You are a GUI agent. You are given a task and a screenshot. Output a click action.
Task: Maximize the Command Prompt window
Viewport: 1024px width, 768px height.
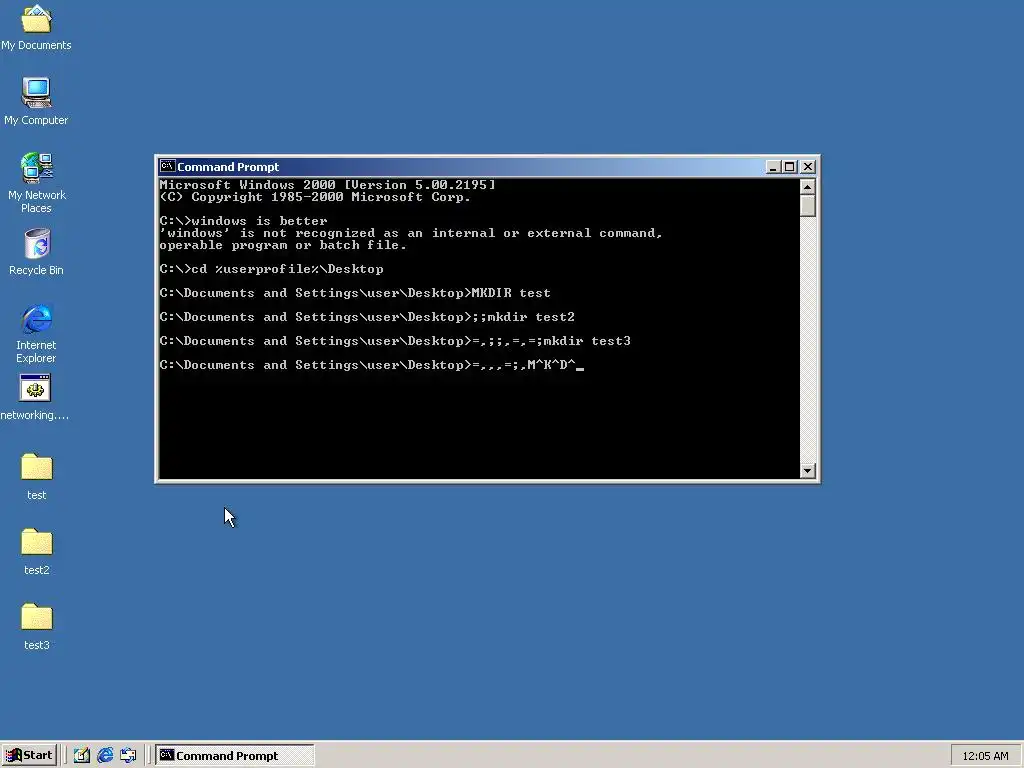click(790, 167)
